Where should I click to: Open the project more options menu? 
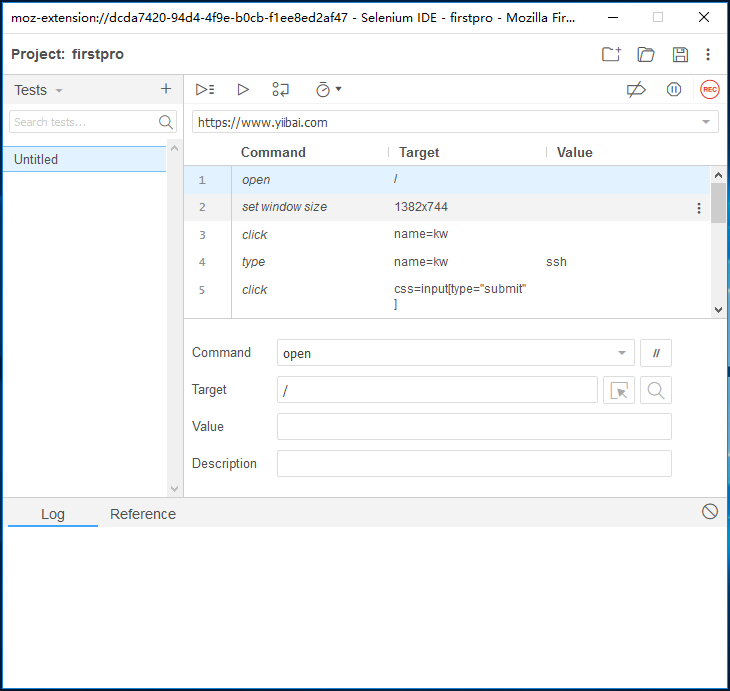708,54
